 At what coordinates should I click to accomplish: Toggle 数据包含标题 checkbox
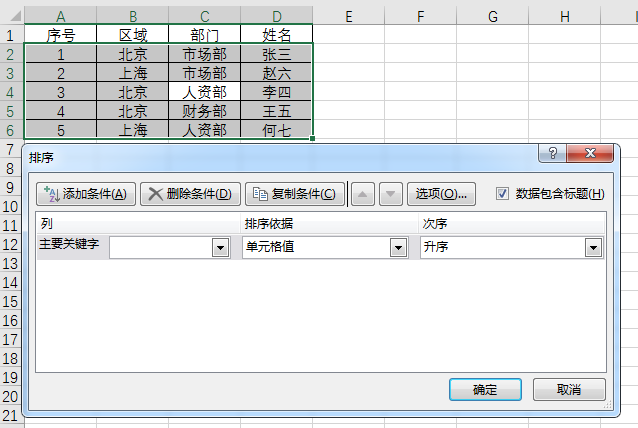502,194
